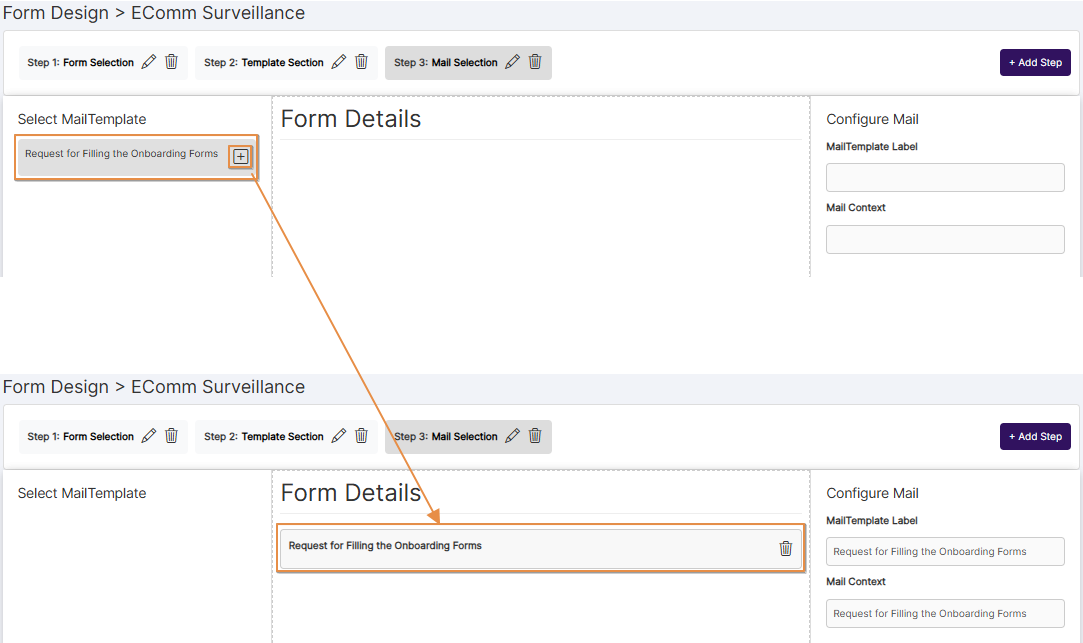
Task: Select the Request for Filling the Onboarding Forms template
Action: [120, 153]
